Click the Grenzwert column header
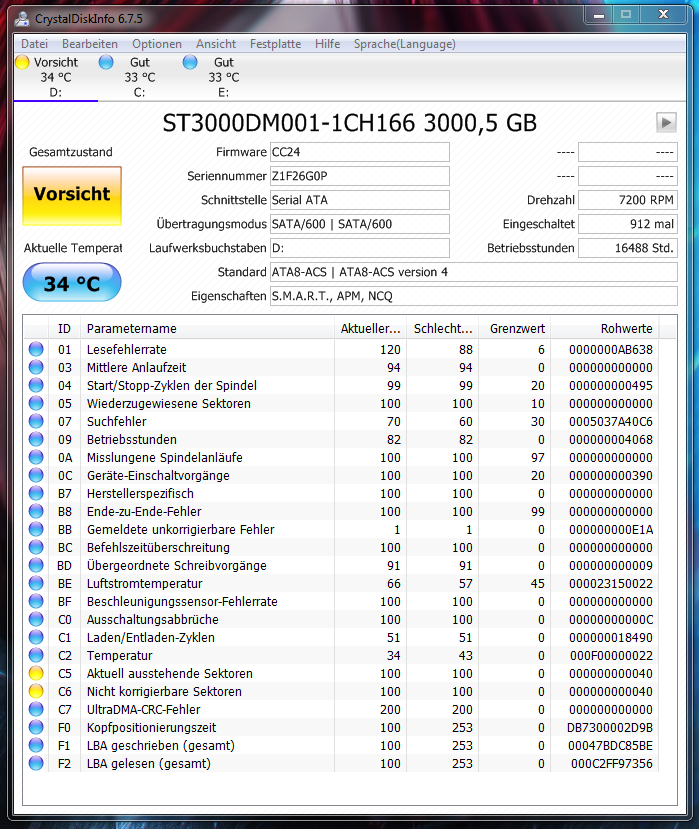699x829 pixels. [514, 328]
